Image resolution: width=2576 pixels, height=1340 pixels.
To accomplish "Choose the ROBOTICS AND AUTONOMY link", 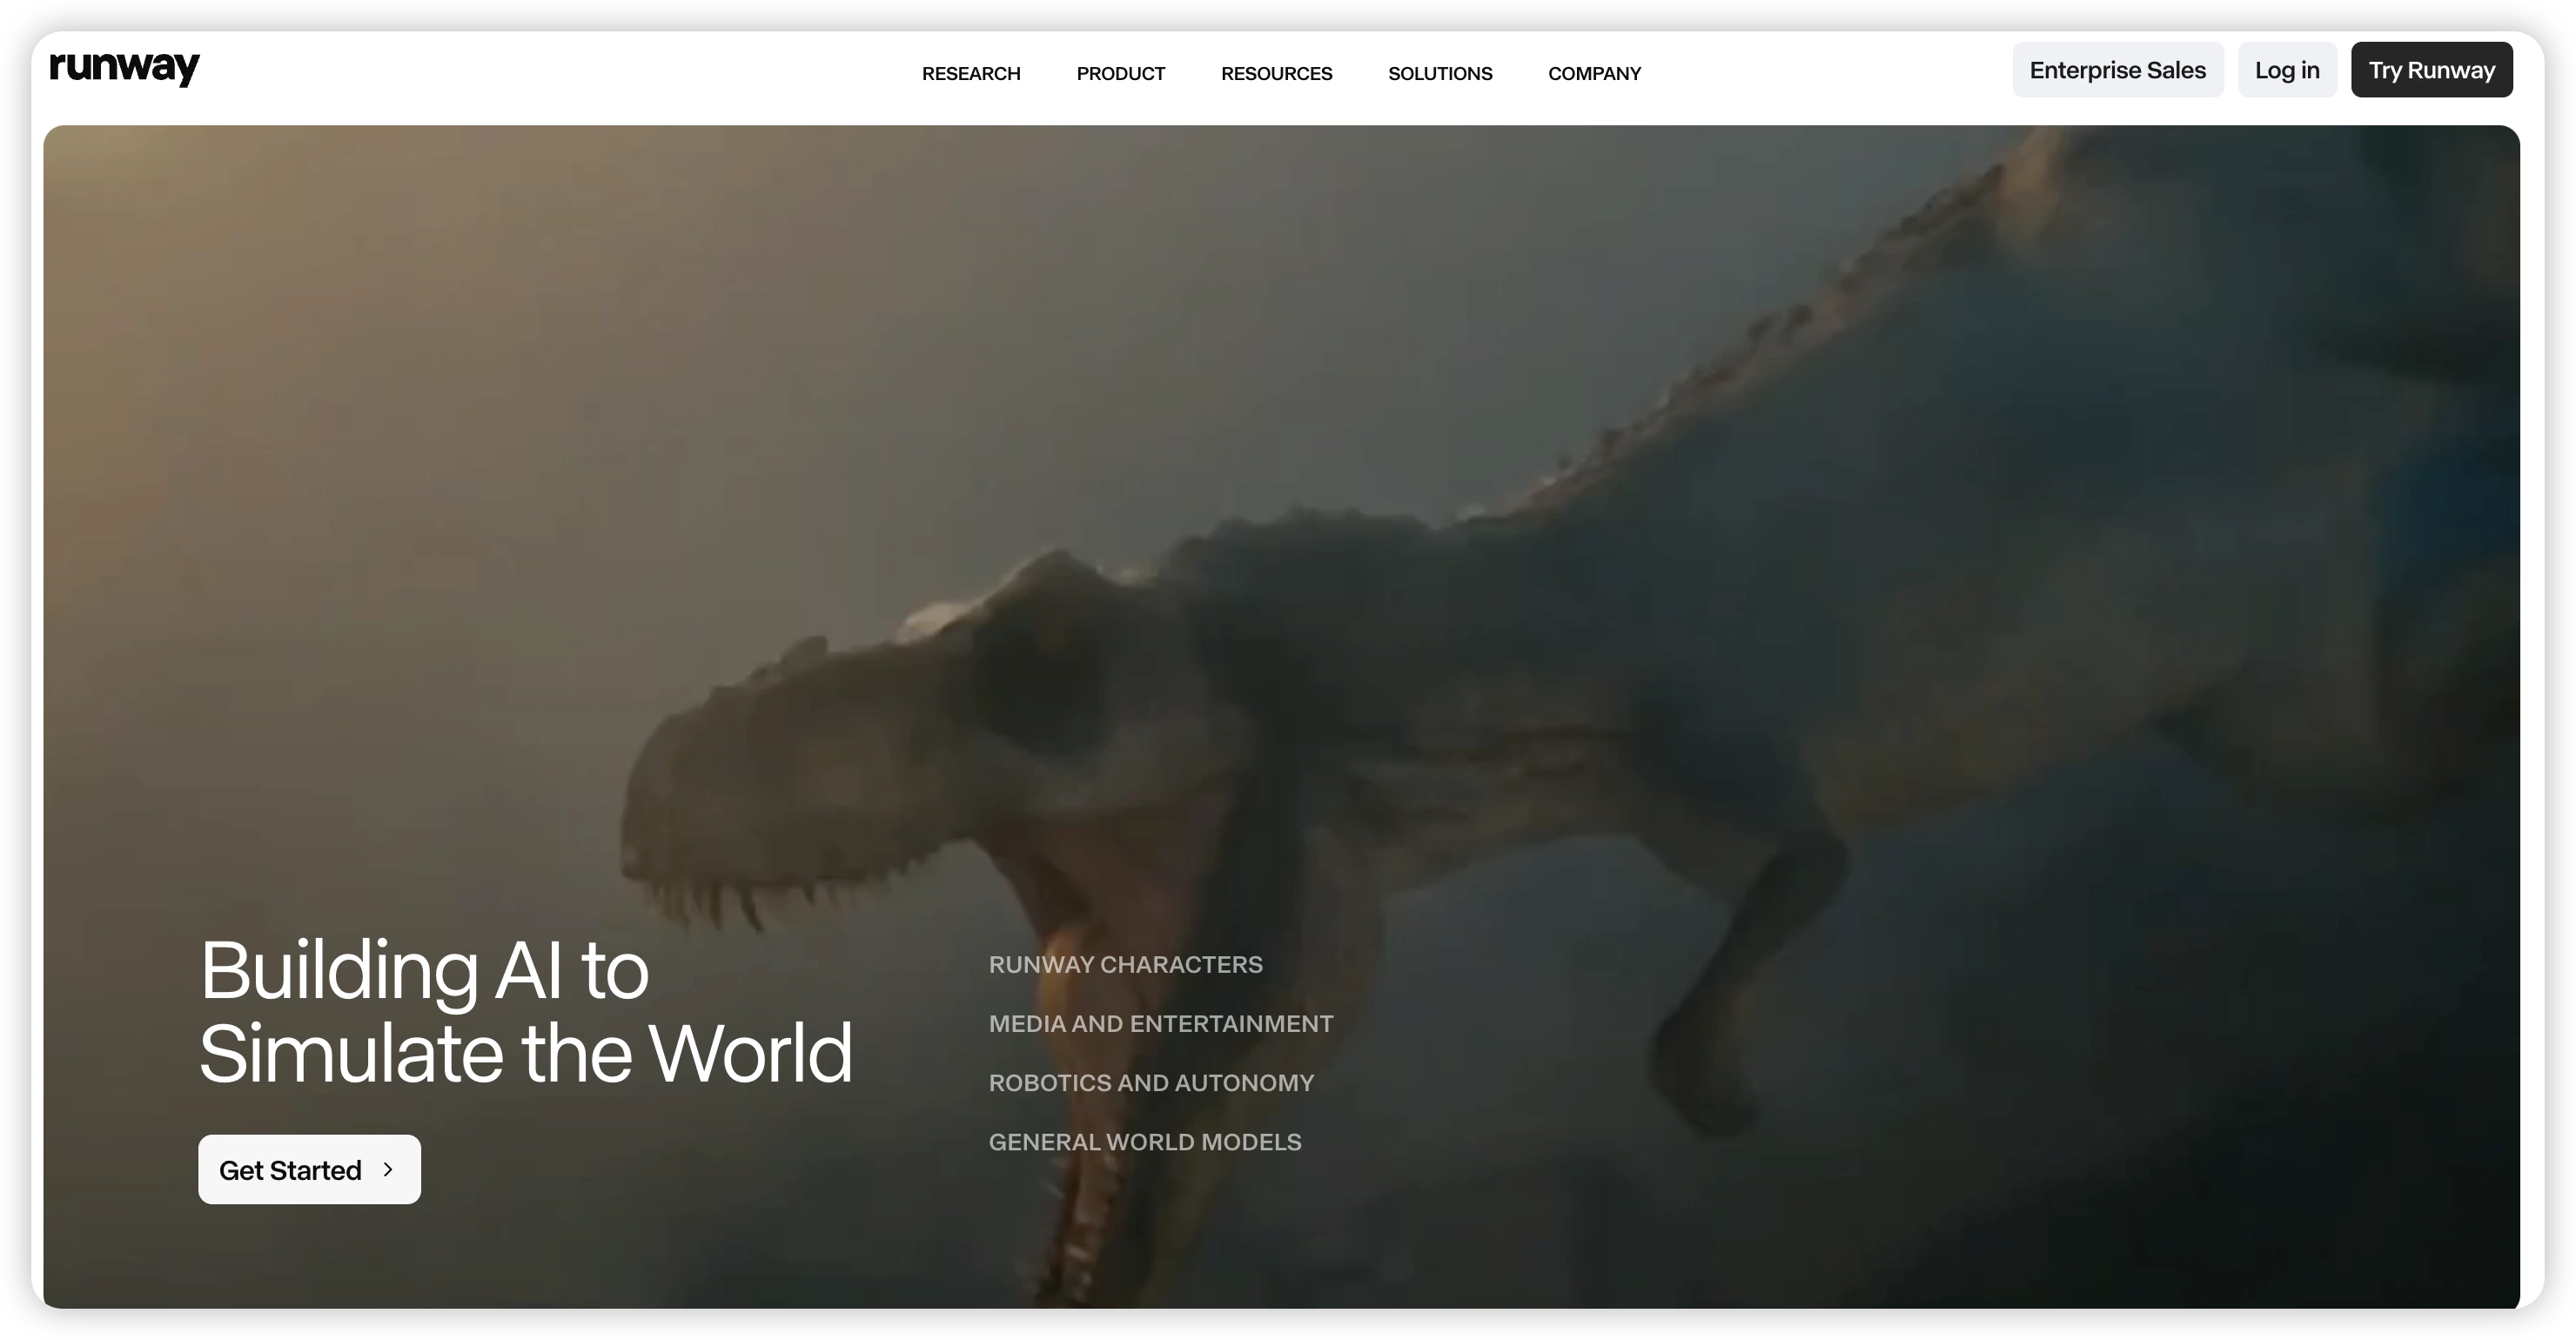I will pos(1150,1082).
